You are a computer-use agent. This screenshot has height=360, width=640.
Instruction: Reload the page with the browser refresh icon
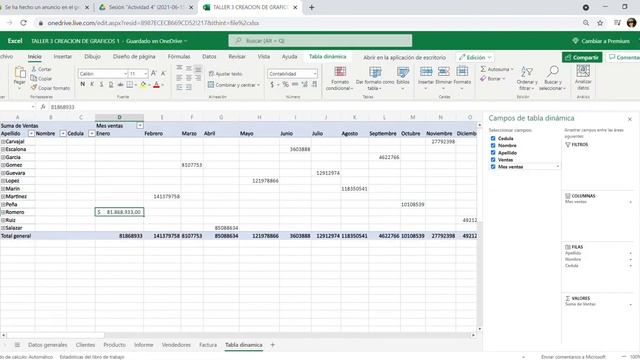point(24,23)
